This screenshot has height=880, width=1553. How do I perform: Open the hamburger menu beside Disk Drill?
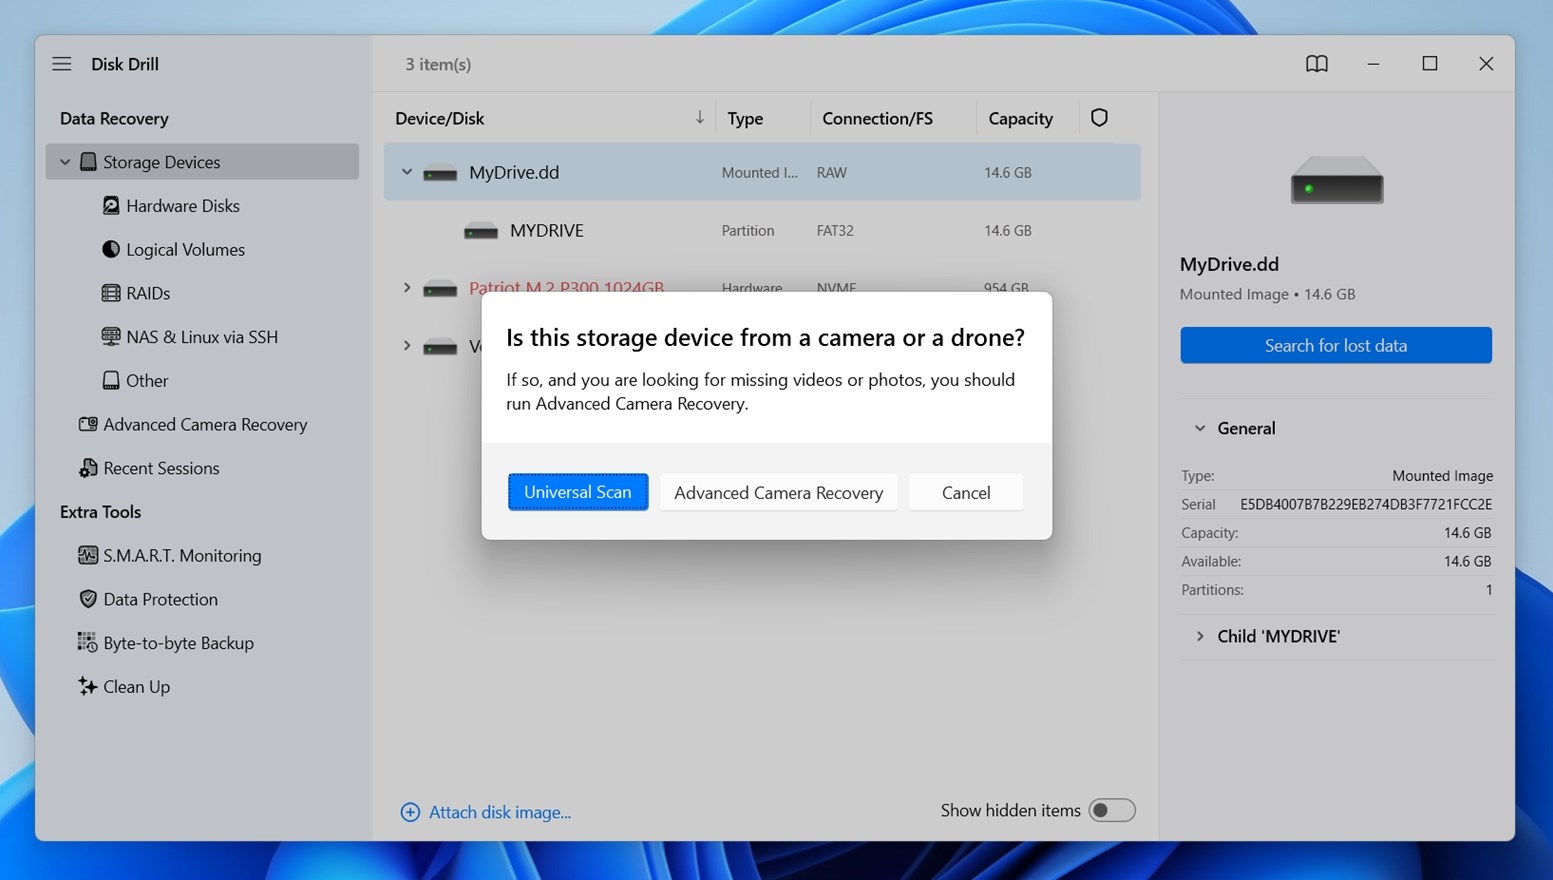62,64
